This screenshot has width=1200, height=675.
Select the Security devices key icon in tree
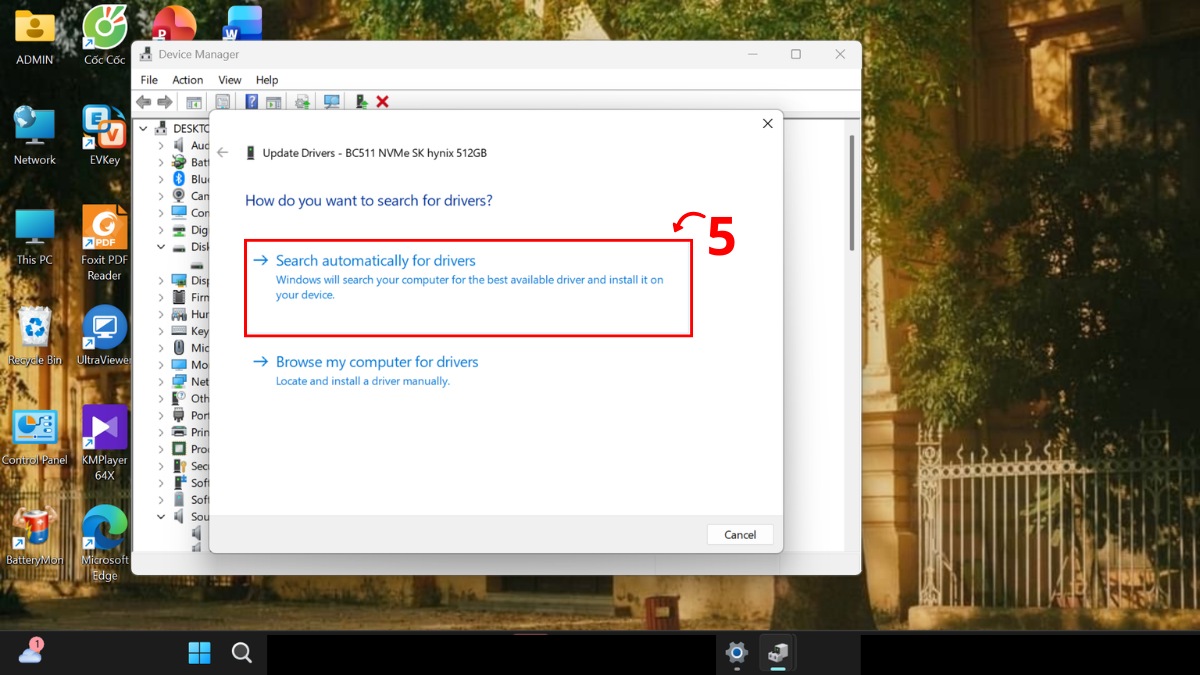[179, 466]
